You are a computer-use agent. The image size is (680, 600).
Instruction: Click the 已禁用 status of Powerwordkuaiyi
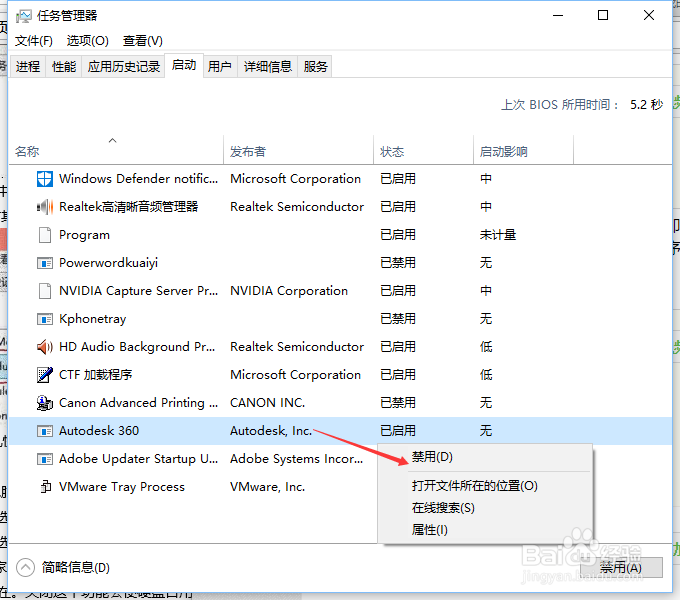point(398,263)
